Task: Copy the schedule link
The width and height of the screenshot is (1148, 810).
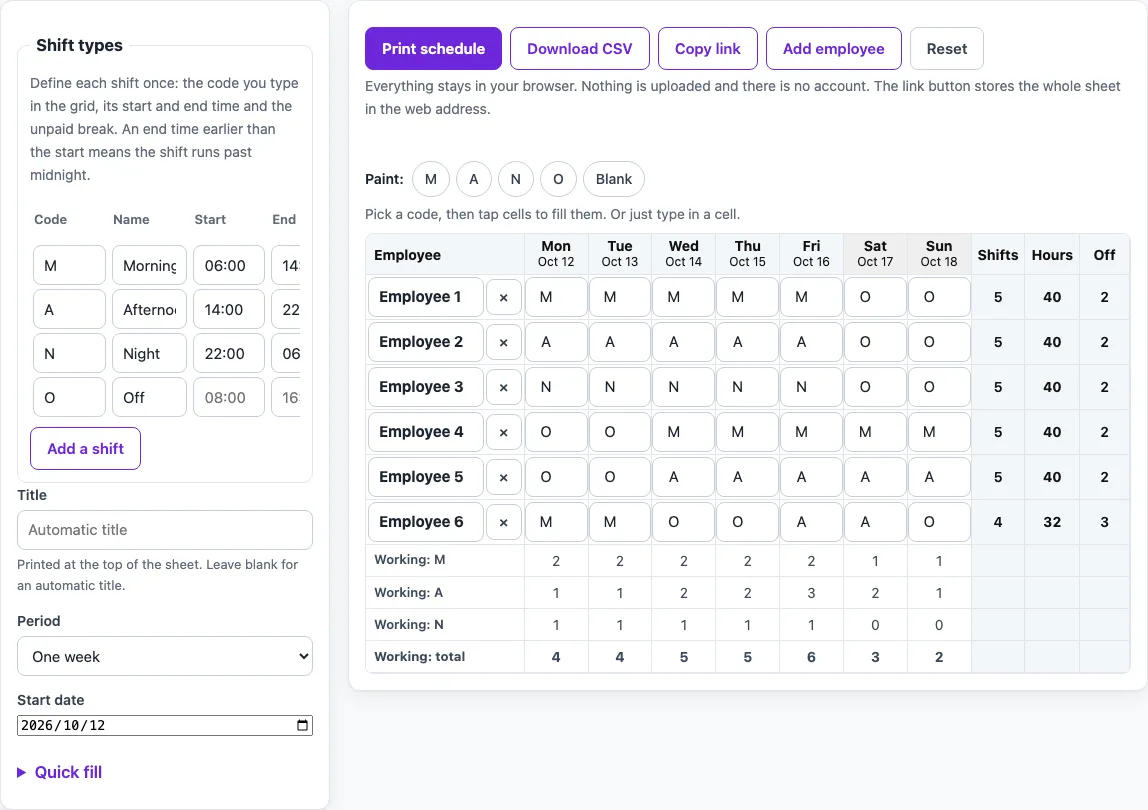Action: [707, 48]
